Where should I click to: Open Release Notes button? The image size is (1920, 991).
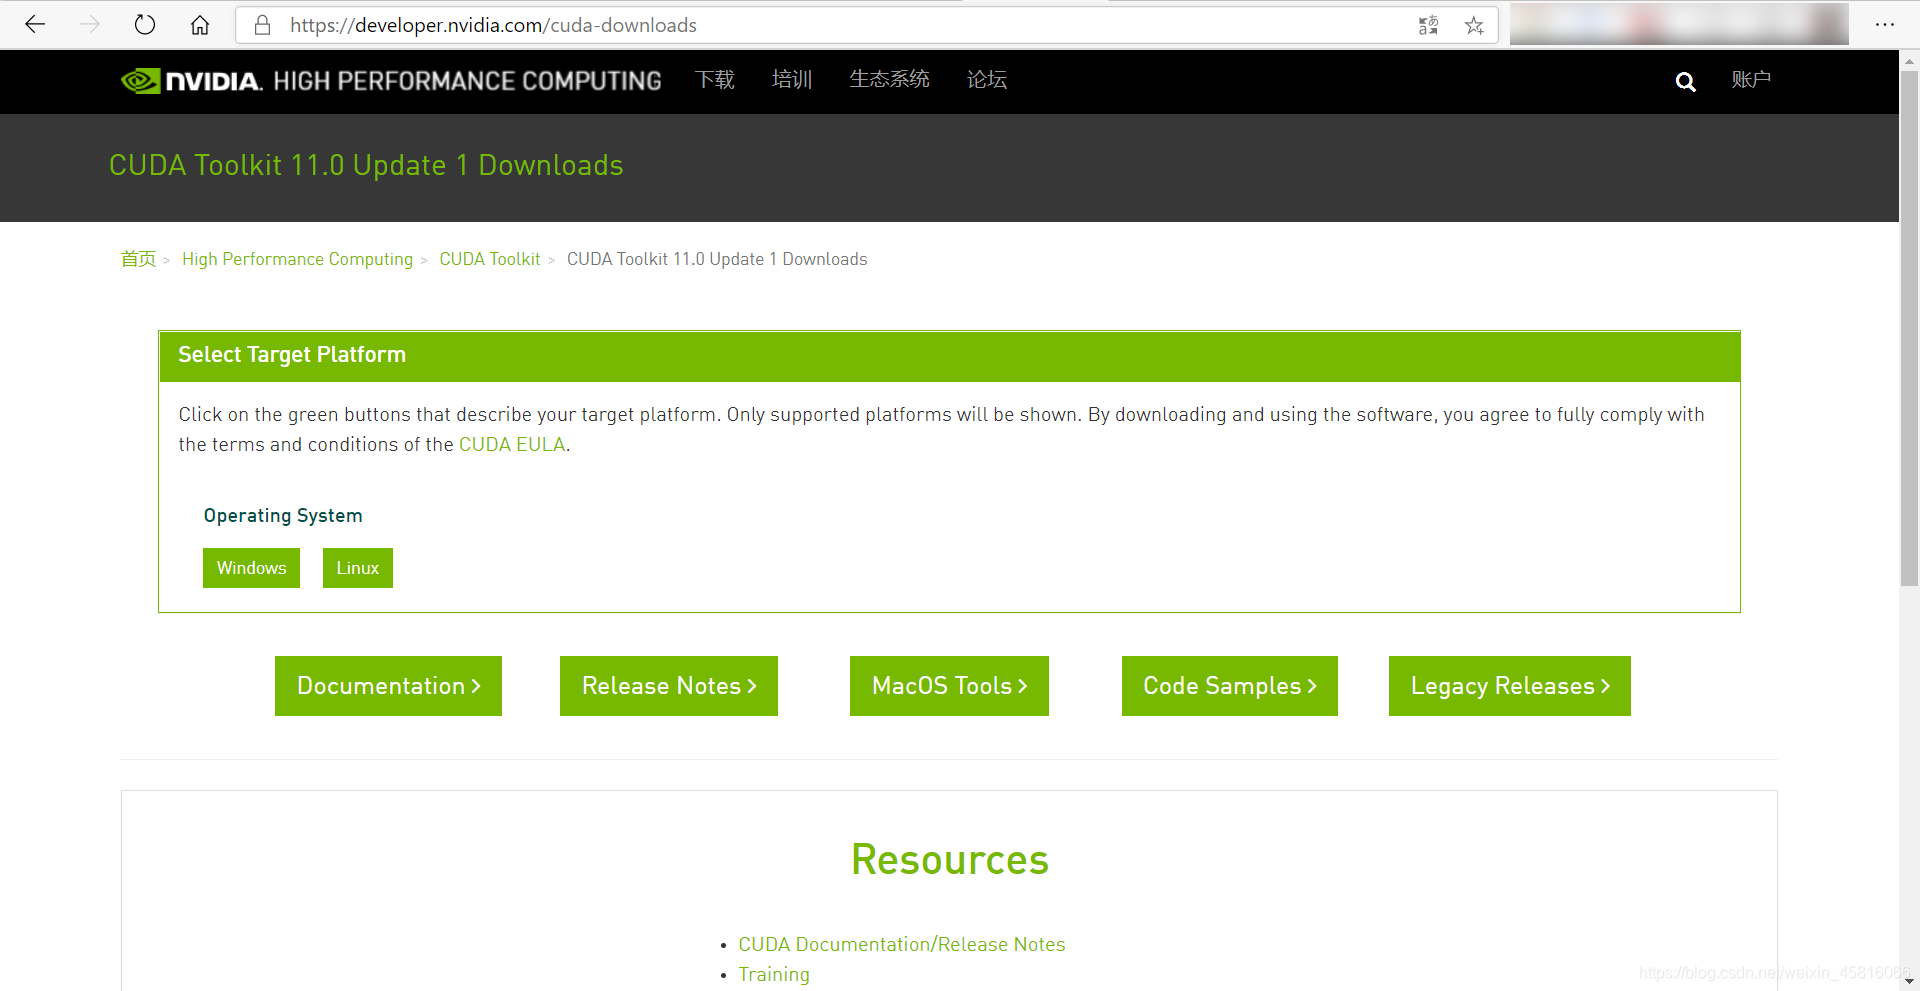pos(669,686)
